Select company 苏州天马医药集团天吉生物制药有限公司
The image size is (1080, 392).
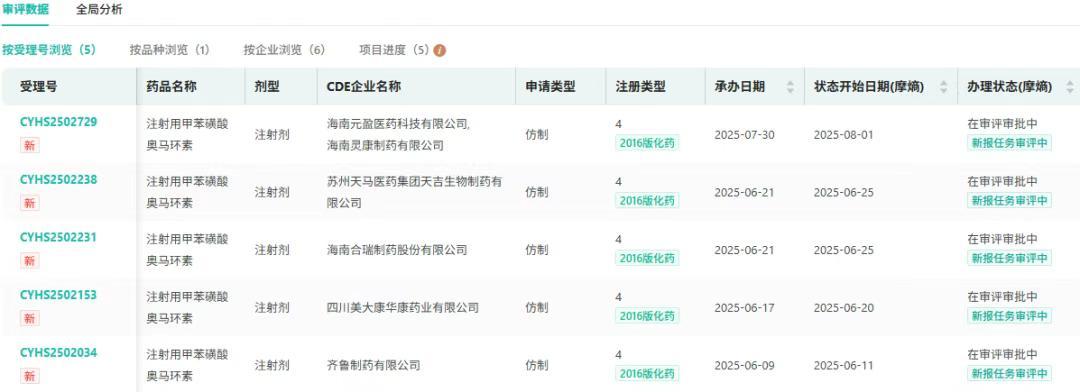point(414,192)
